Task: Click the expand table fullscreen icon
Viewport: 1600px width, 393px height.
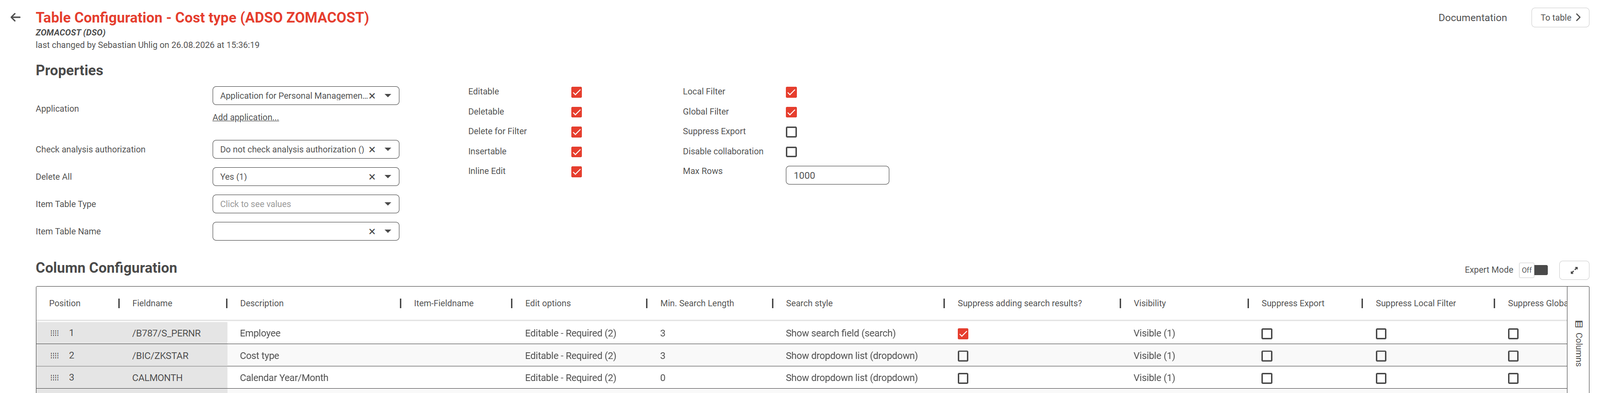Action: click(1574, 270)
